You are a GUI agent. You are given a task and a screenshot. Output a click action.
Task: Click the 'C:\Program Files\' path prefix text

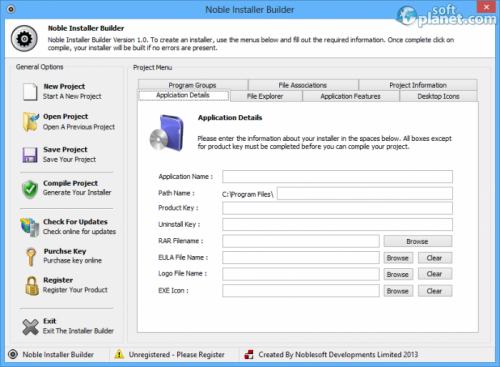pyautogui.click(x=248, y=194)
